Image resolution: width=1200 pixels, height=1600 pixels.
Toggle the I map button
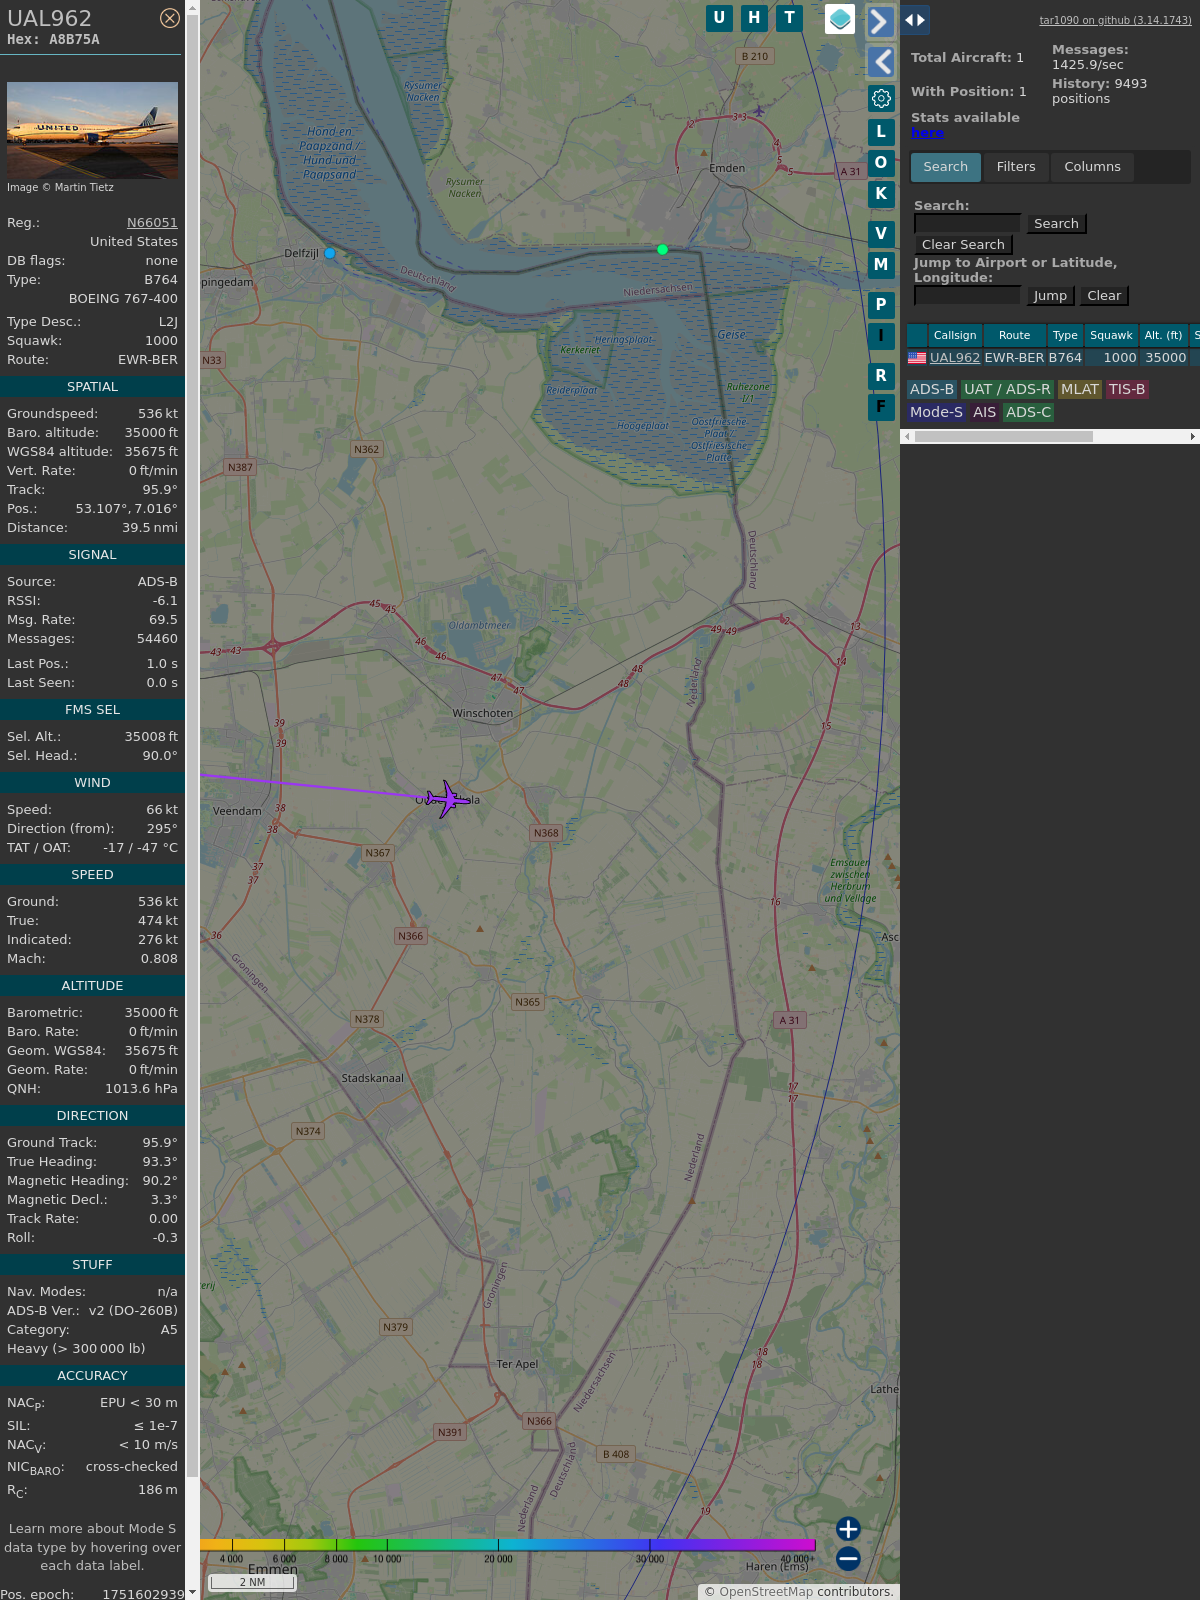[881, 335]
